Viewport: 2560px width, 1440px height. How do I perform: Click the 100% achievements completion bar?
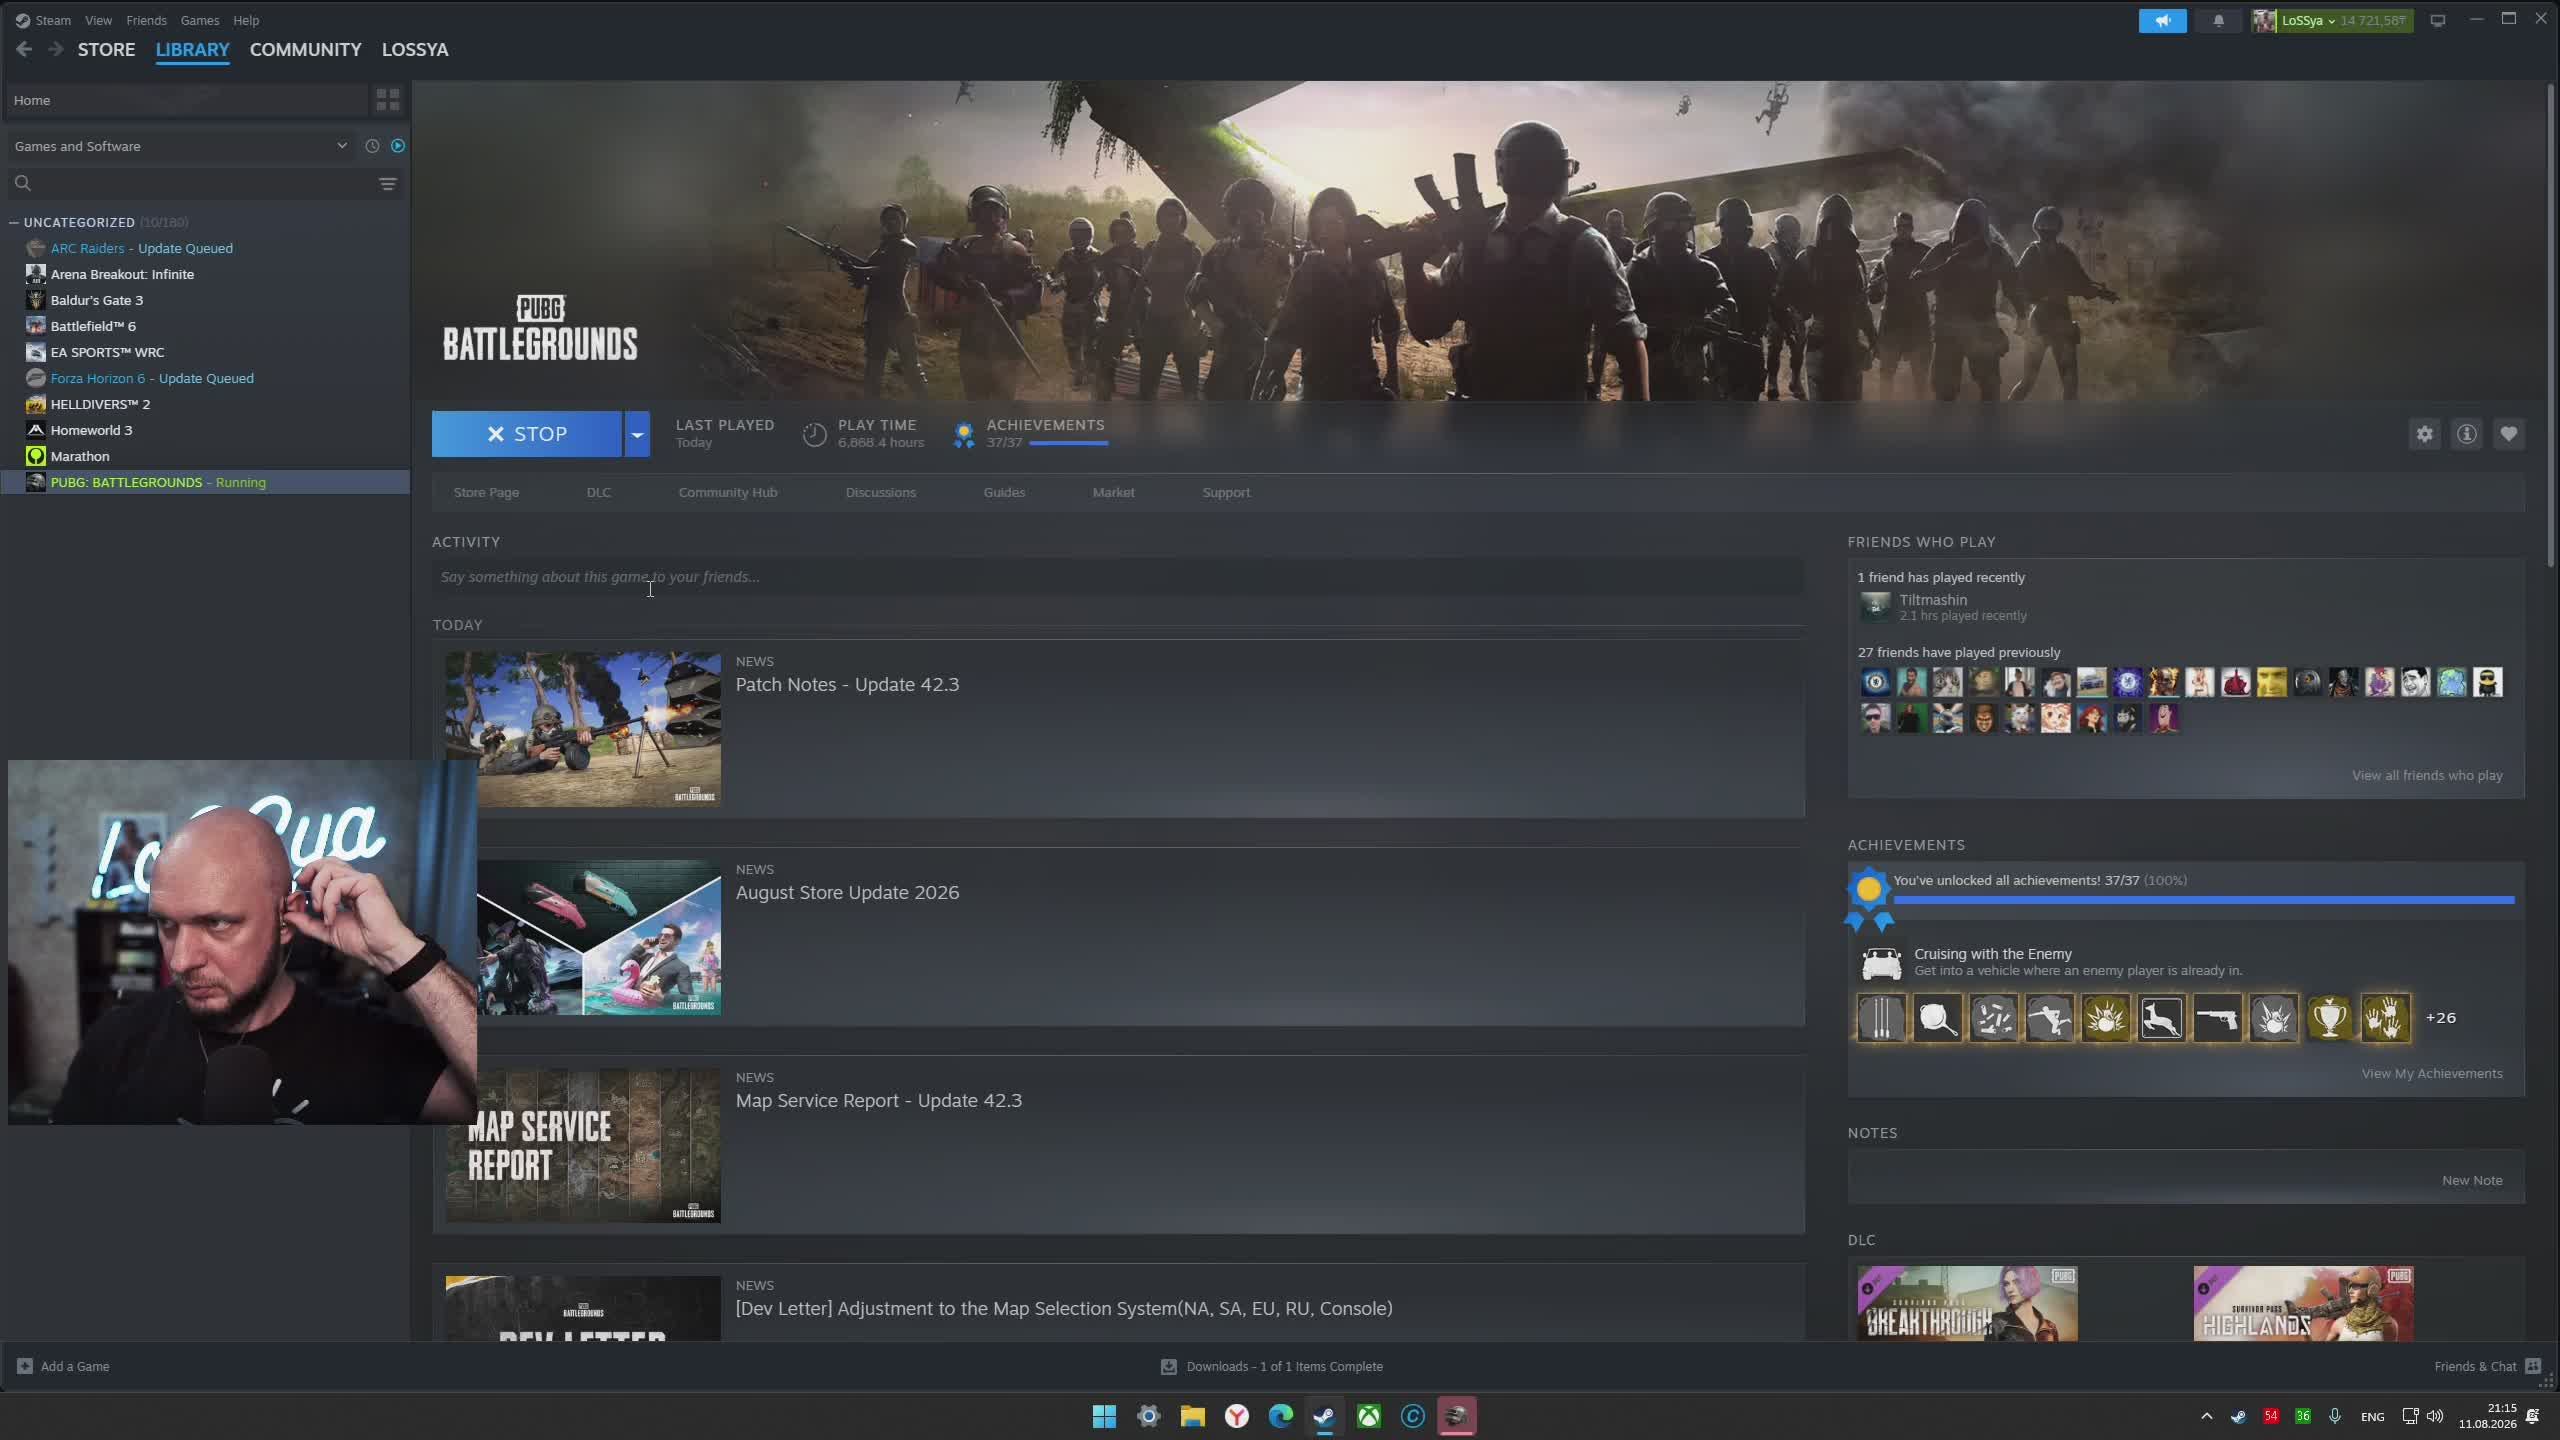click(2204, 900)
